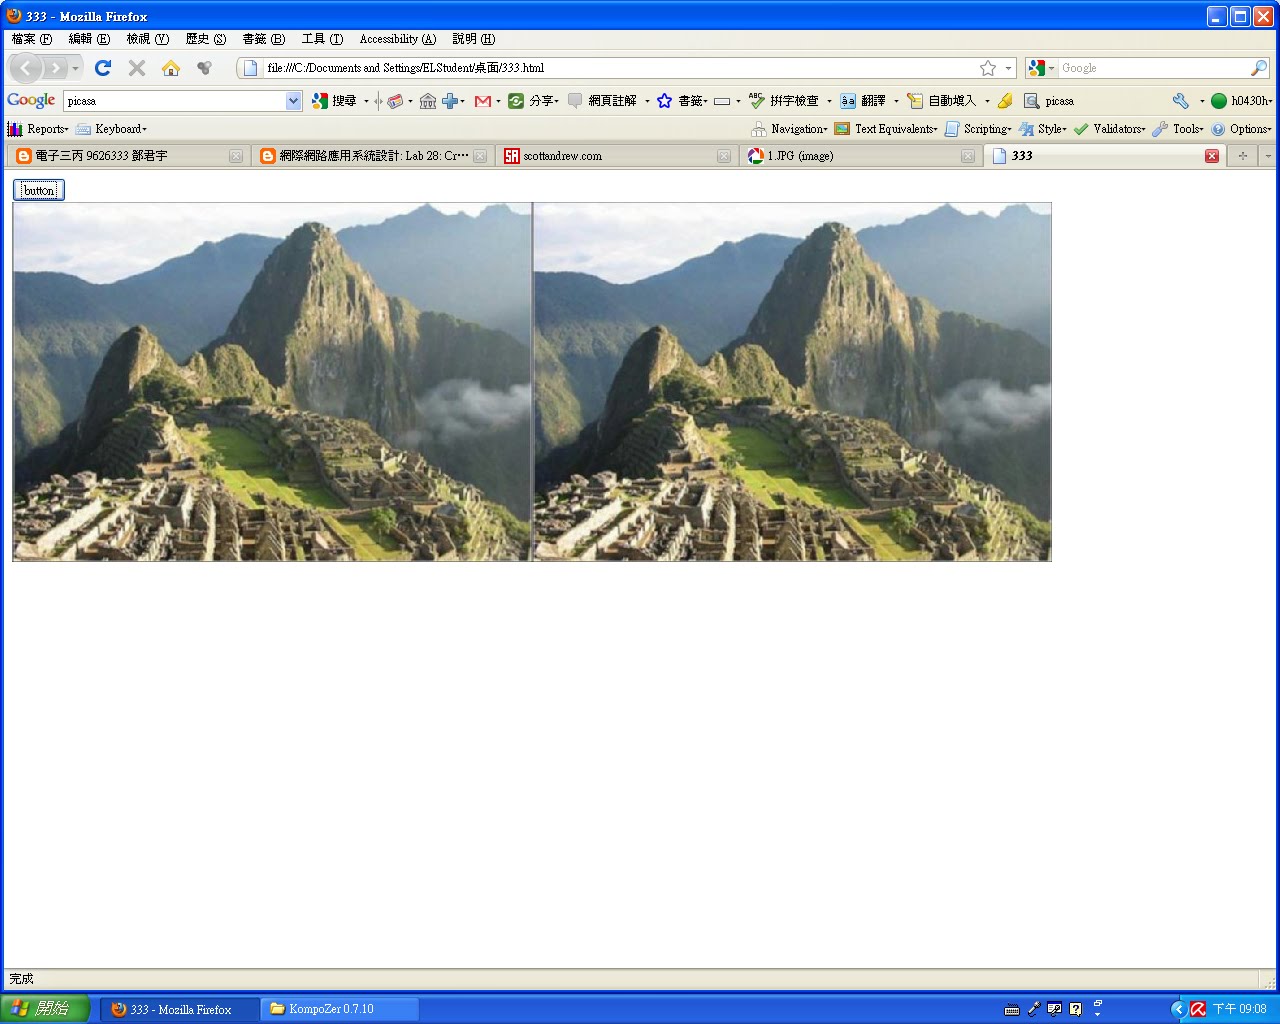
Task: Click the Google Toolbar 搜尋 search button
Action: [334, 101]
